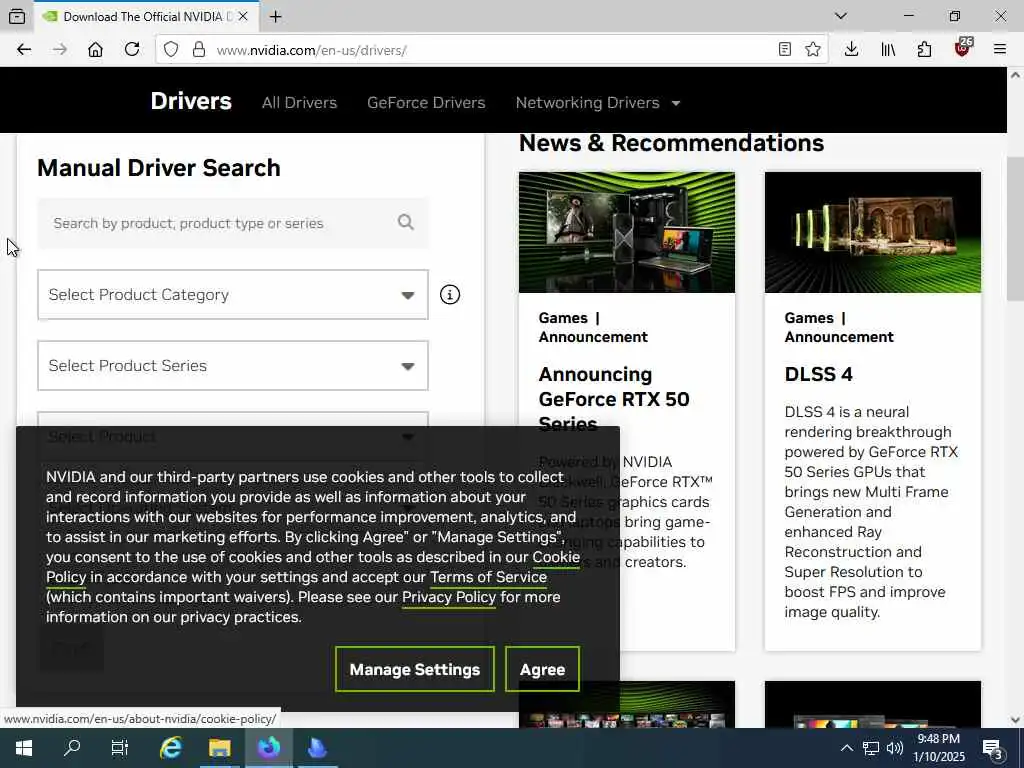The width and height of the screenshot is (1024, 768).
Task: Go back to the previous page
Action: click(24, 50)
